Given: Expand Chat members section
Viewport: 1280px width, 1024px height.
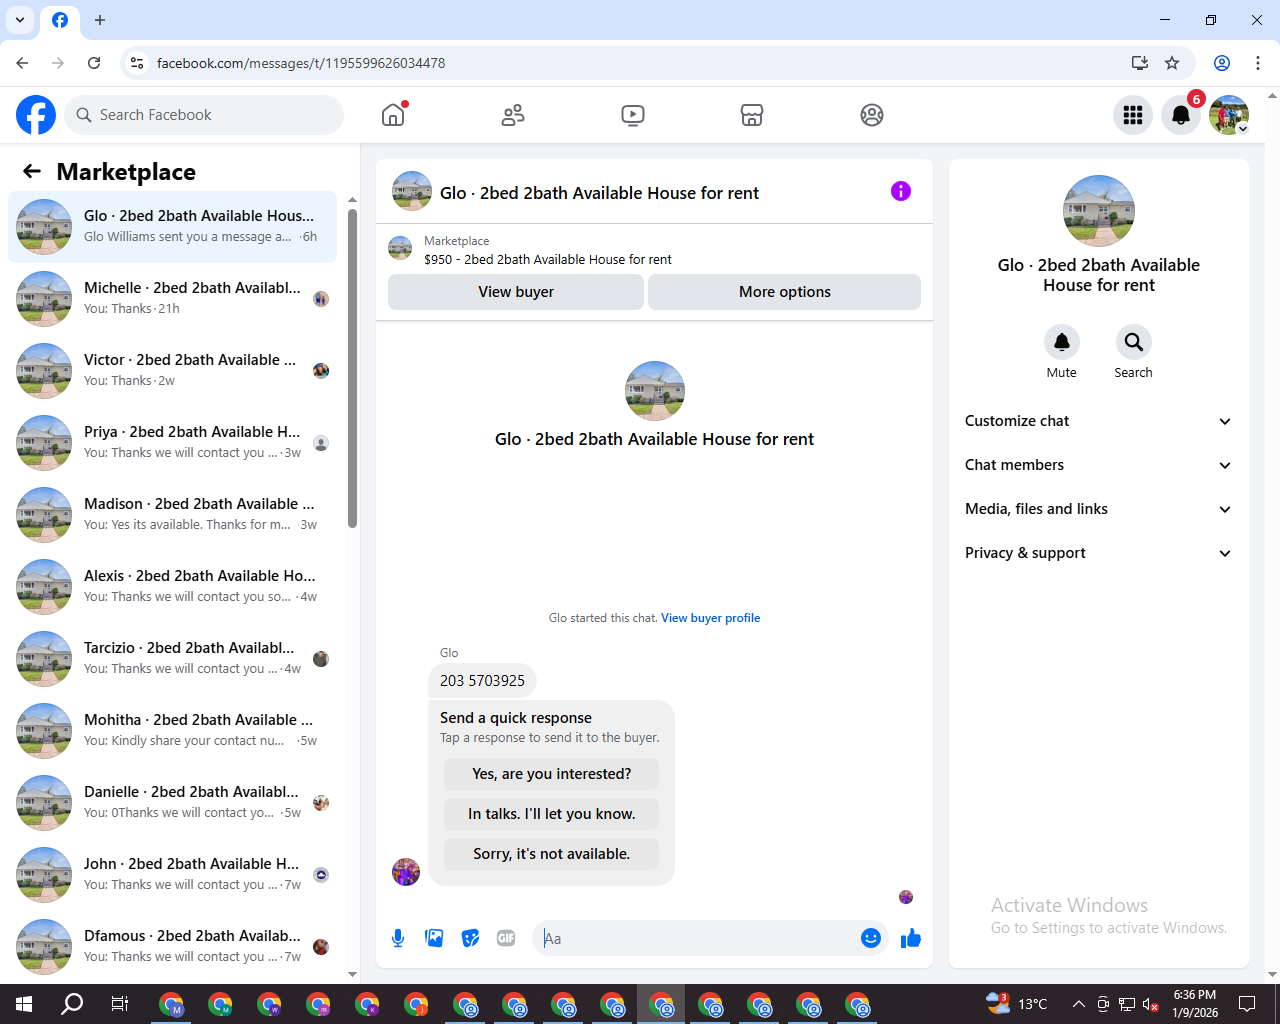Looking at the screenshot, I should [1098, 465].
